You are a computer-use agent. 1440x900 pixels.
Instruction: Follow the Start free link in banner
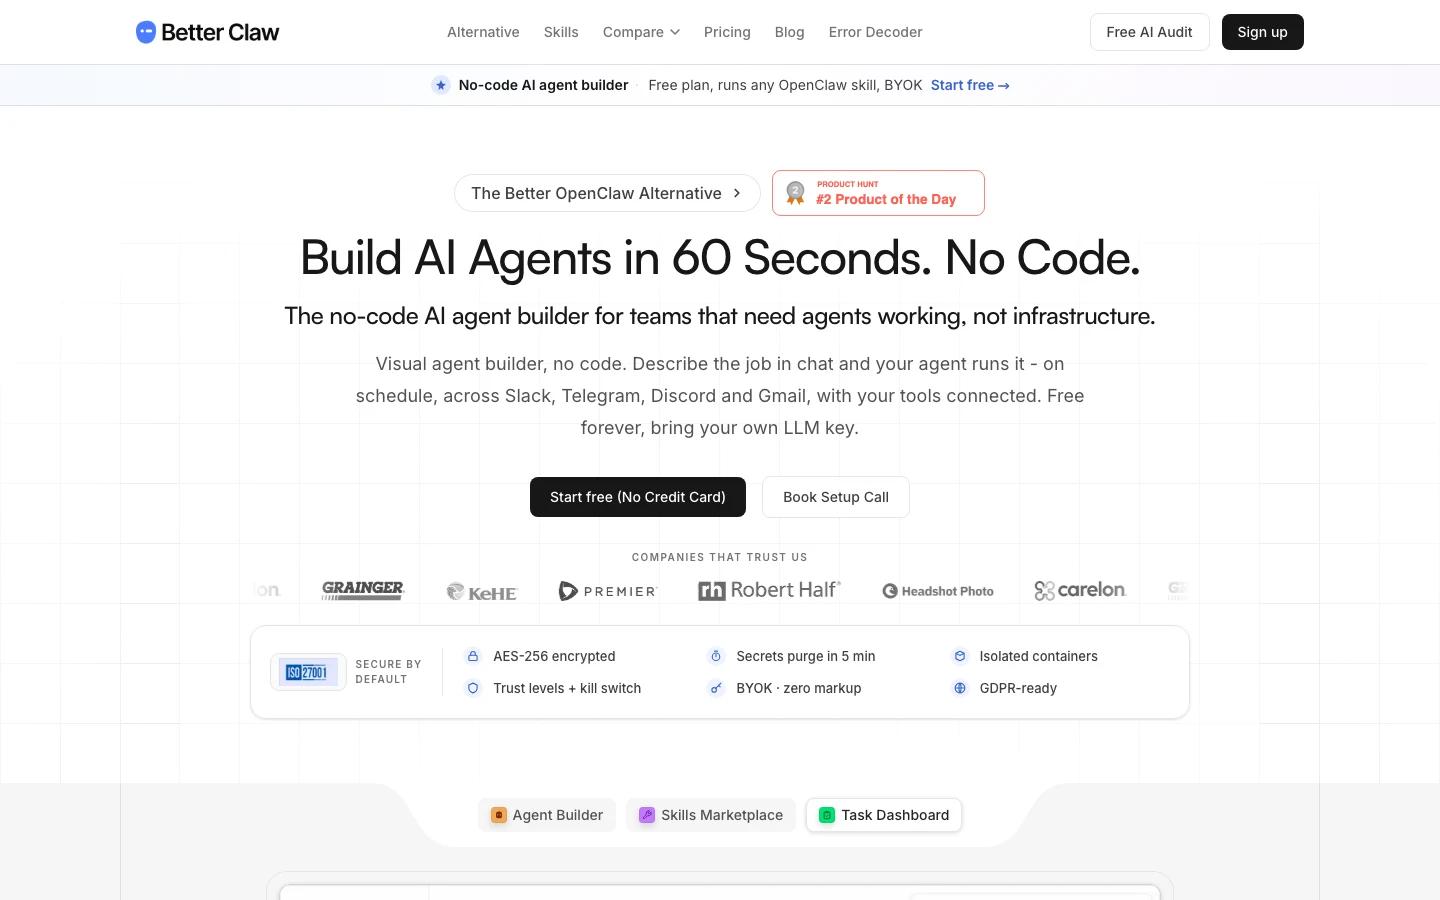click(970, 85)
